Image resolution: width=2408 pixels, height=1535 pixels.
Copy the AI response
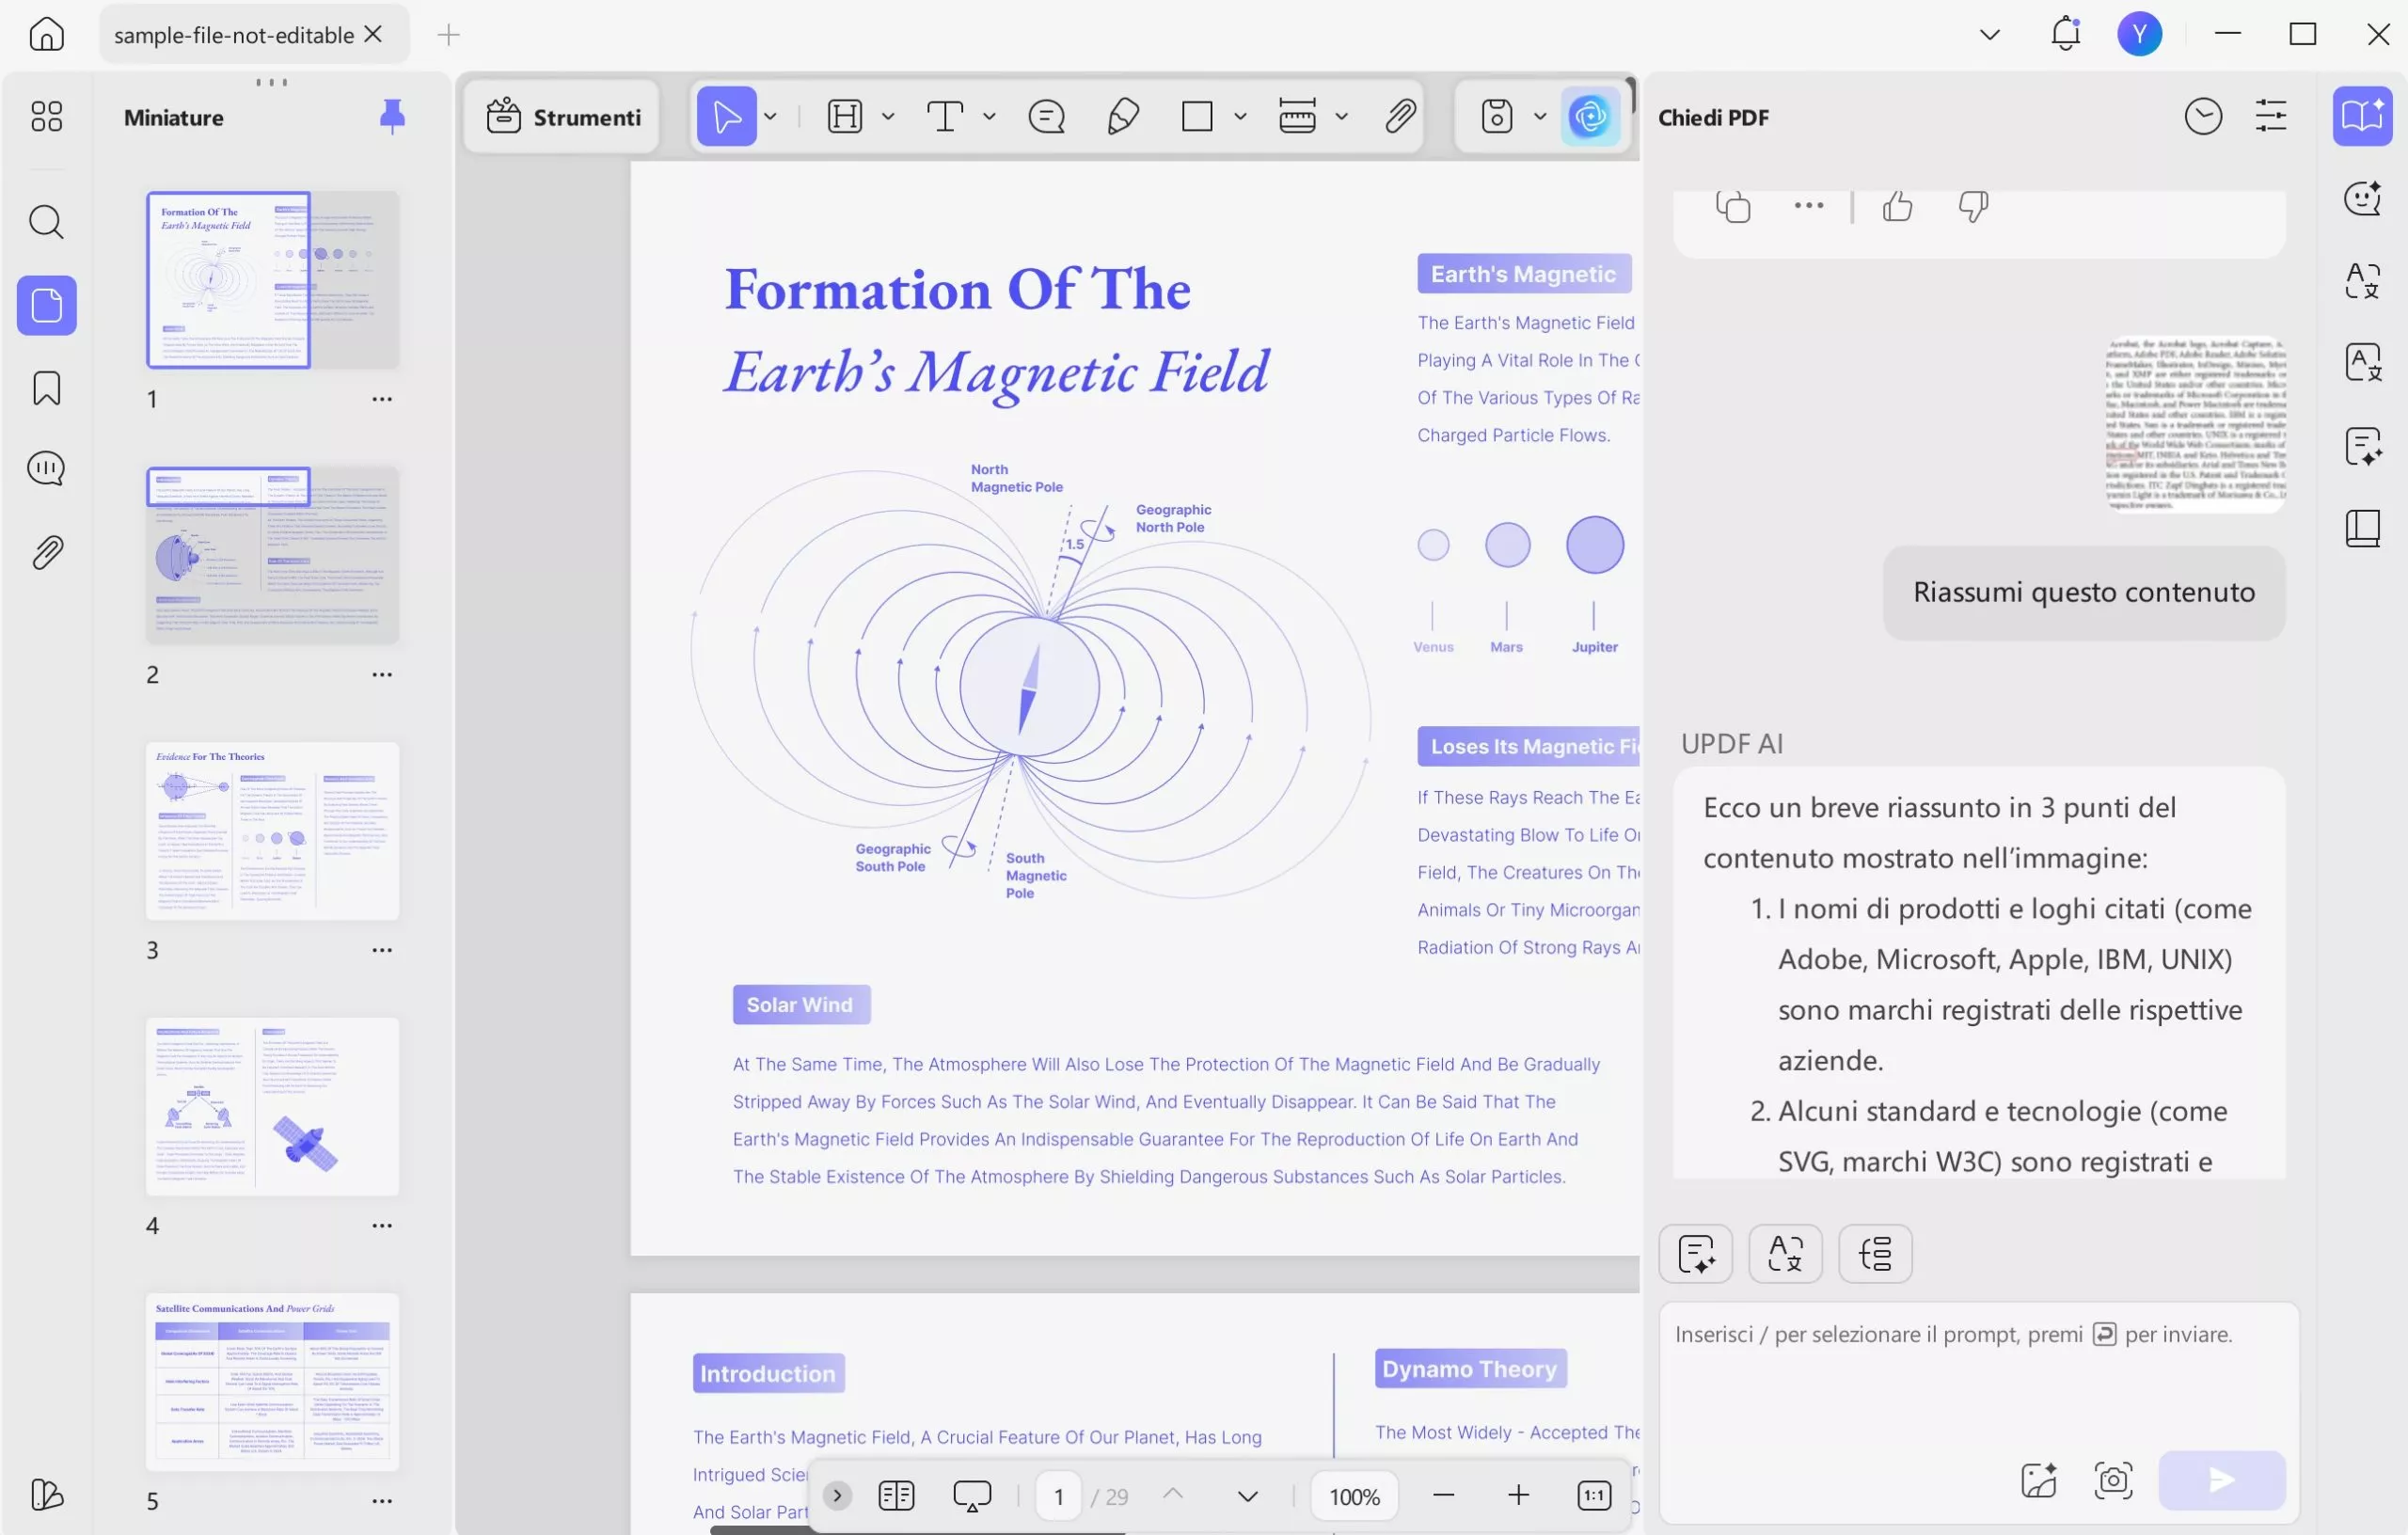click(x=1733, y=207)
